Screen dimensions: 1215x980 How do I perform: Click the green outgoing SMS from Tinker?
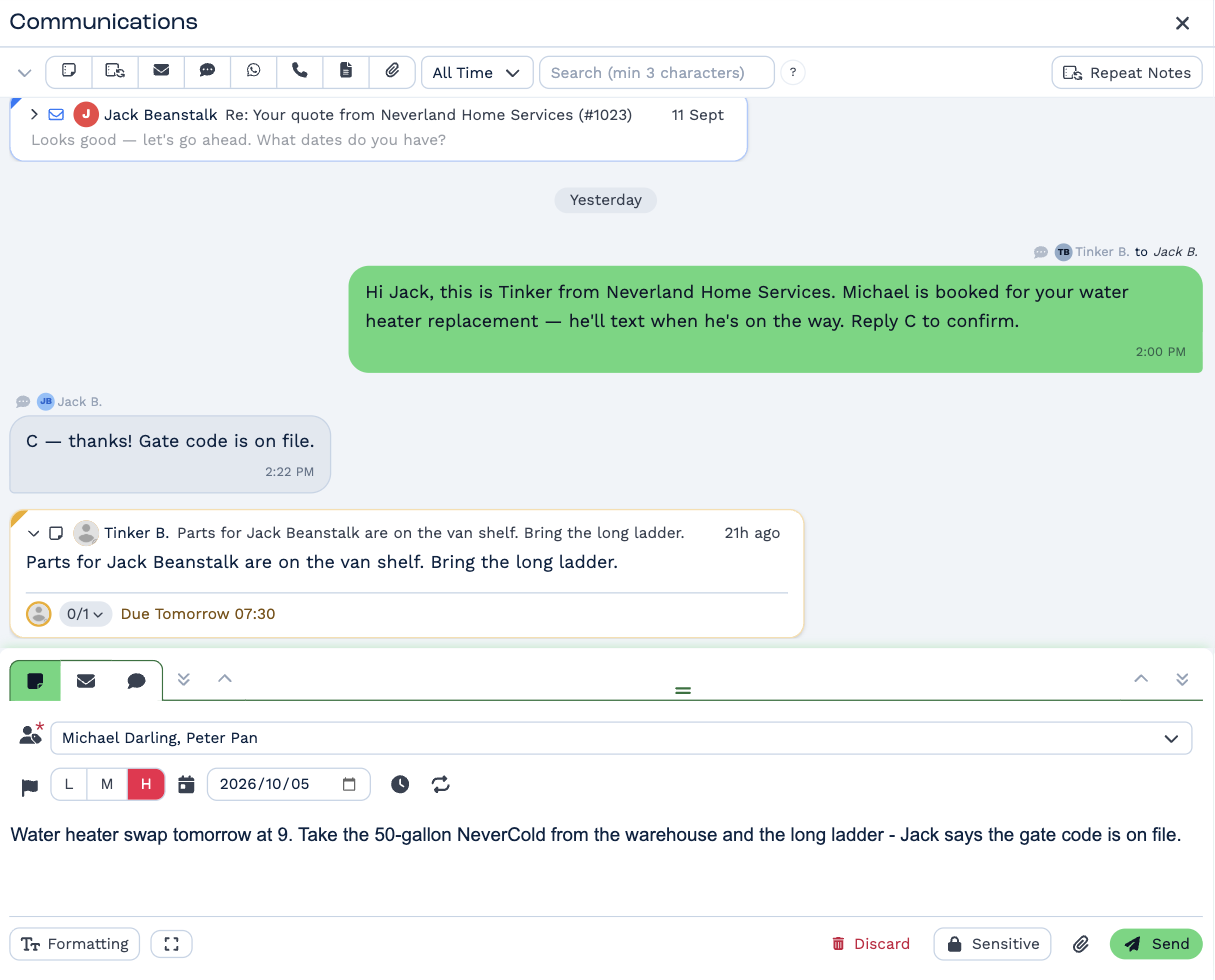(x=775, y=319)
